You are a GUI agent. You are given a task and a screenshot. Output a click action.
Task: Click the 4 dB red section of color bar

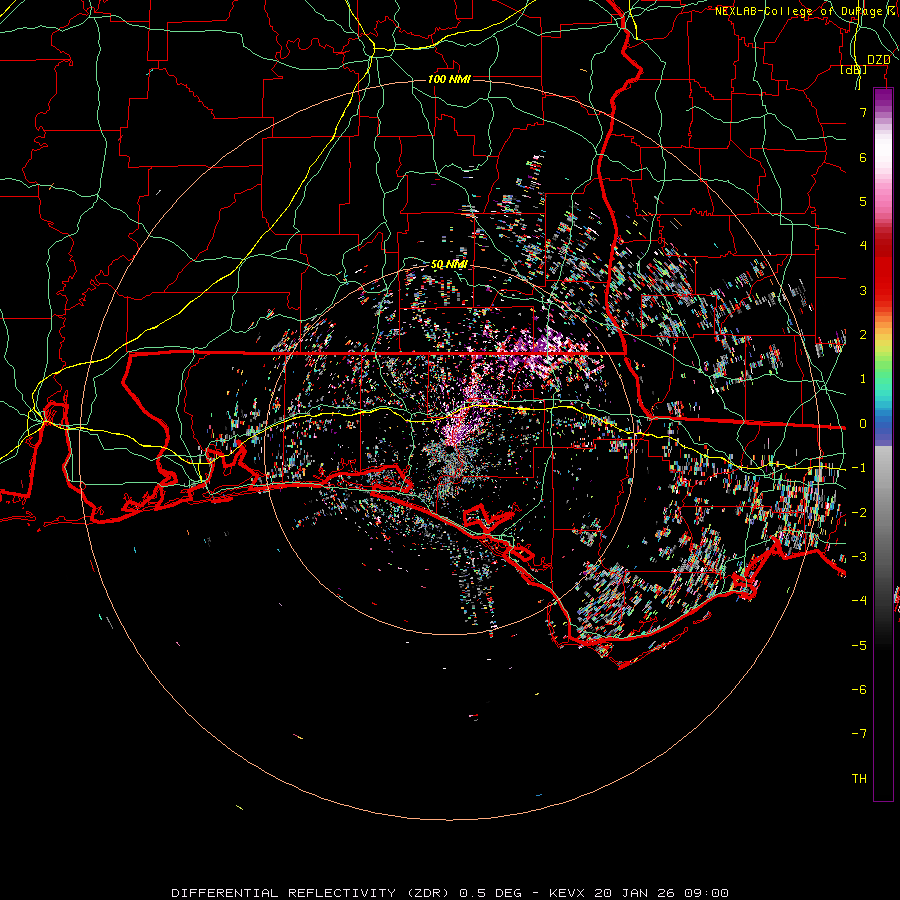click(x=883, y=246)
